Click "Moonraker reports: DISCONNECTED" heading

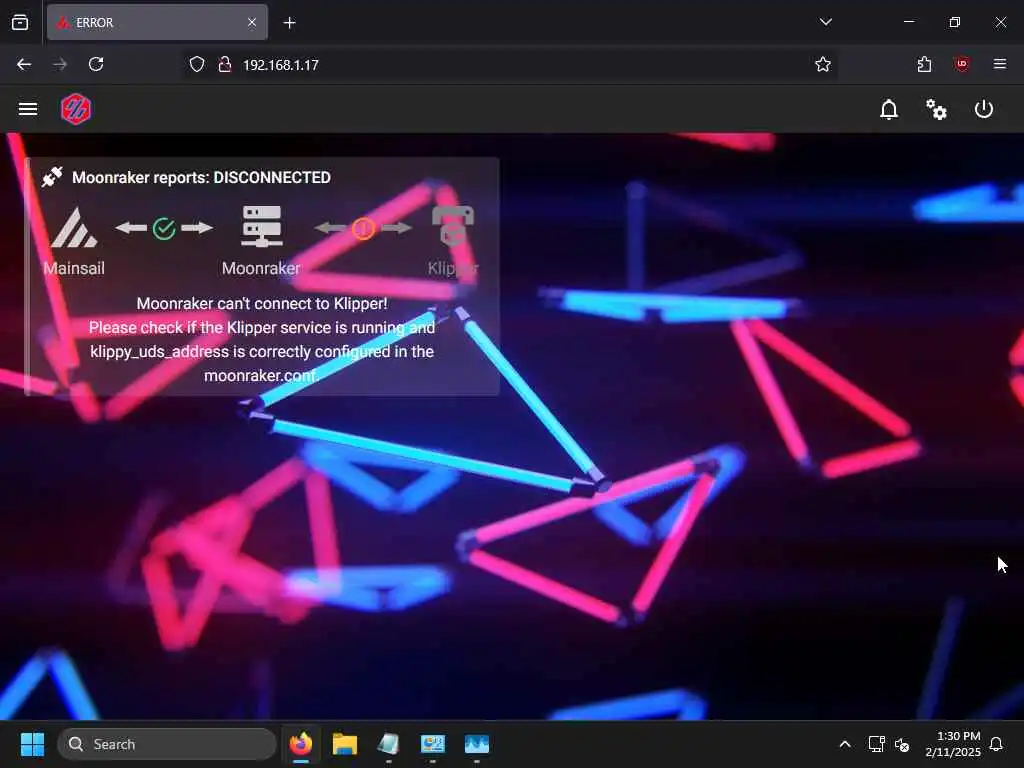coord(201,178)
